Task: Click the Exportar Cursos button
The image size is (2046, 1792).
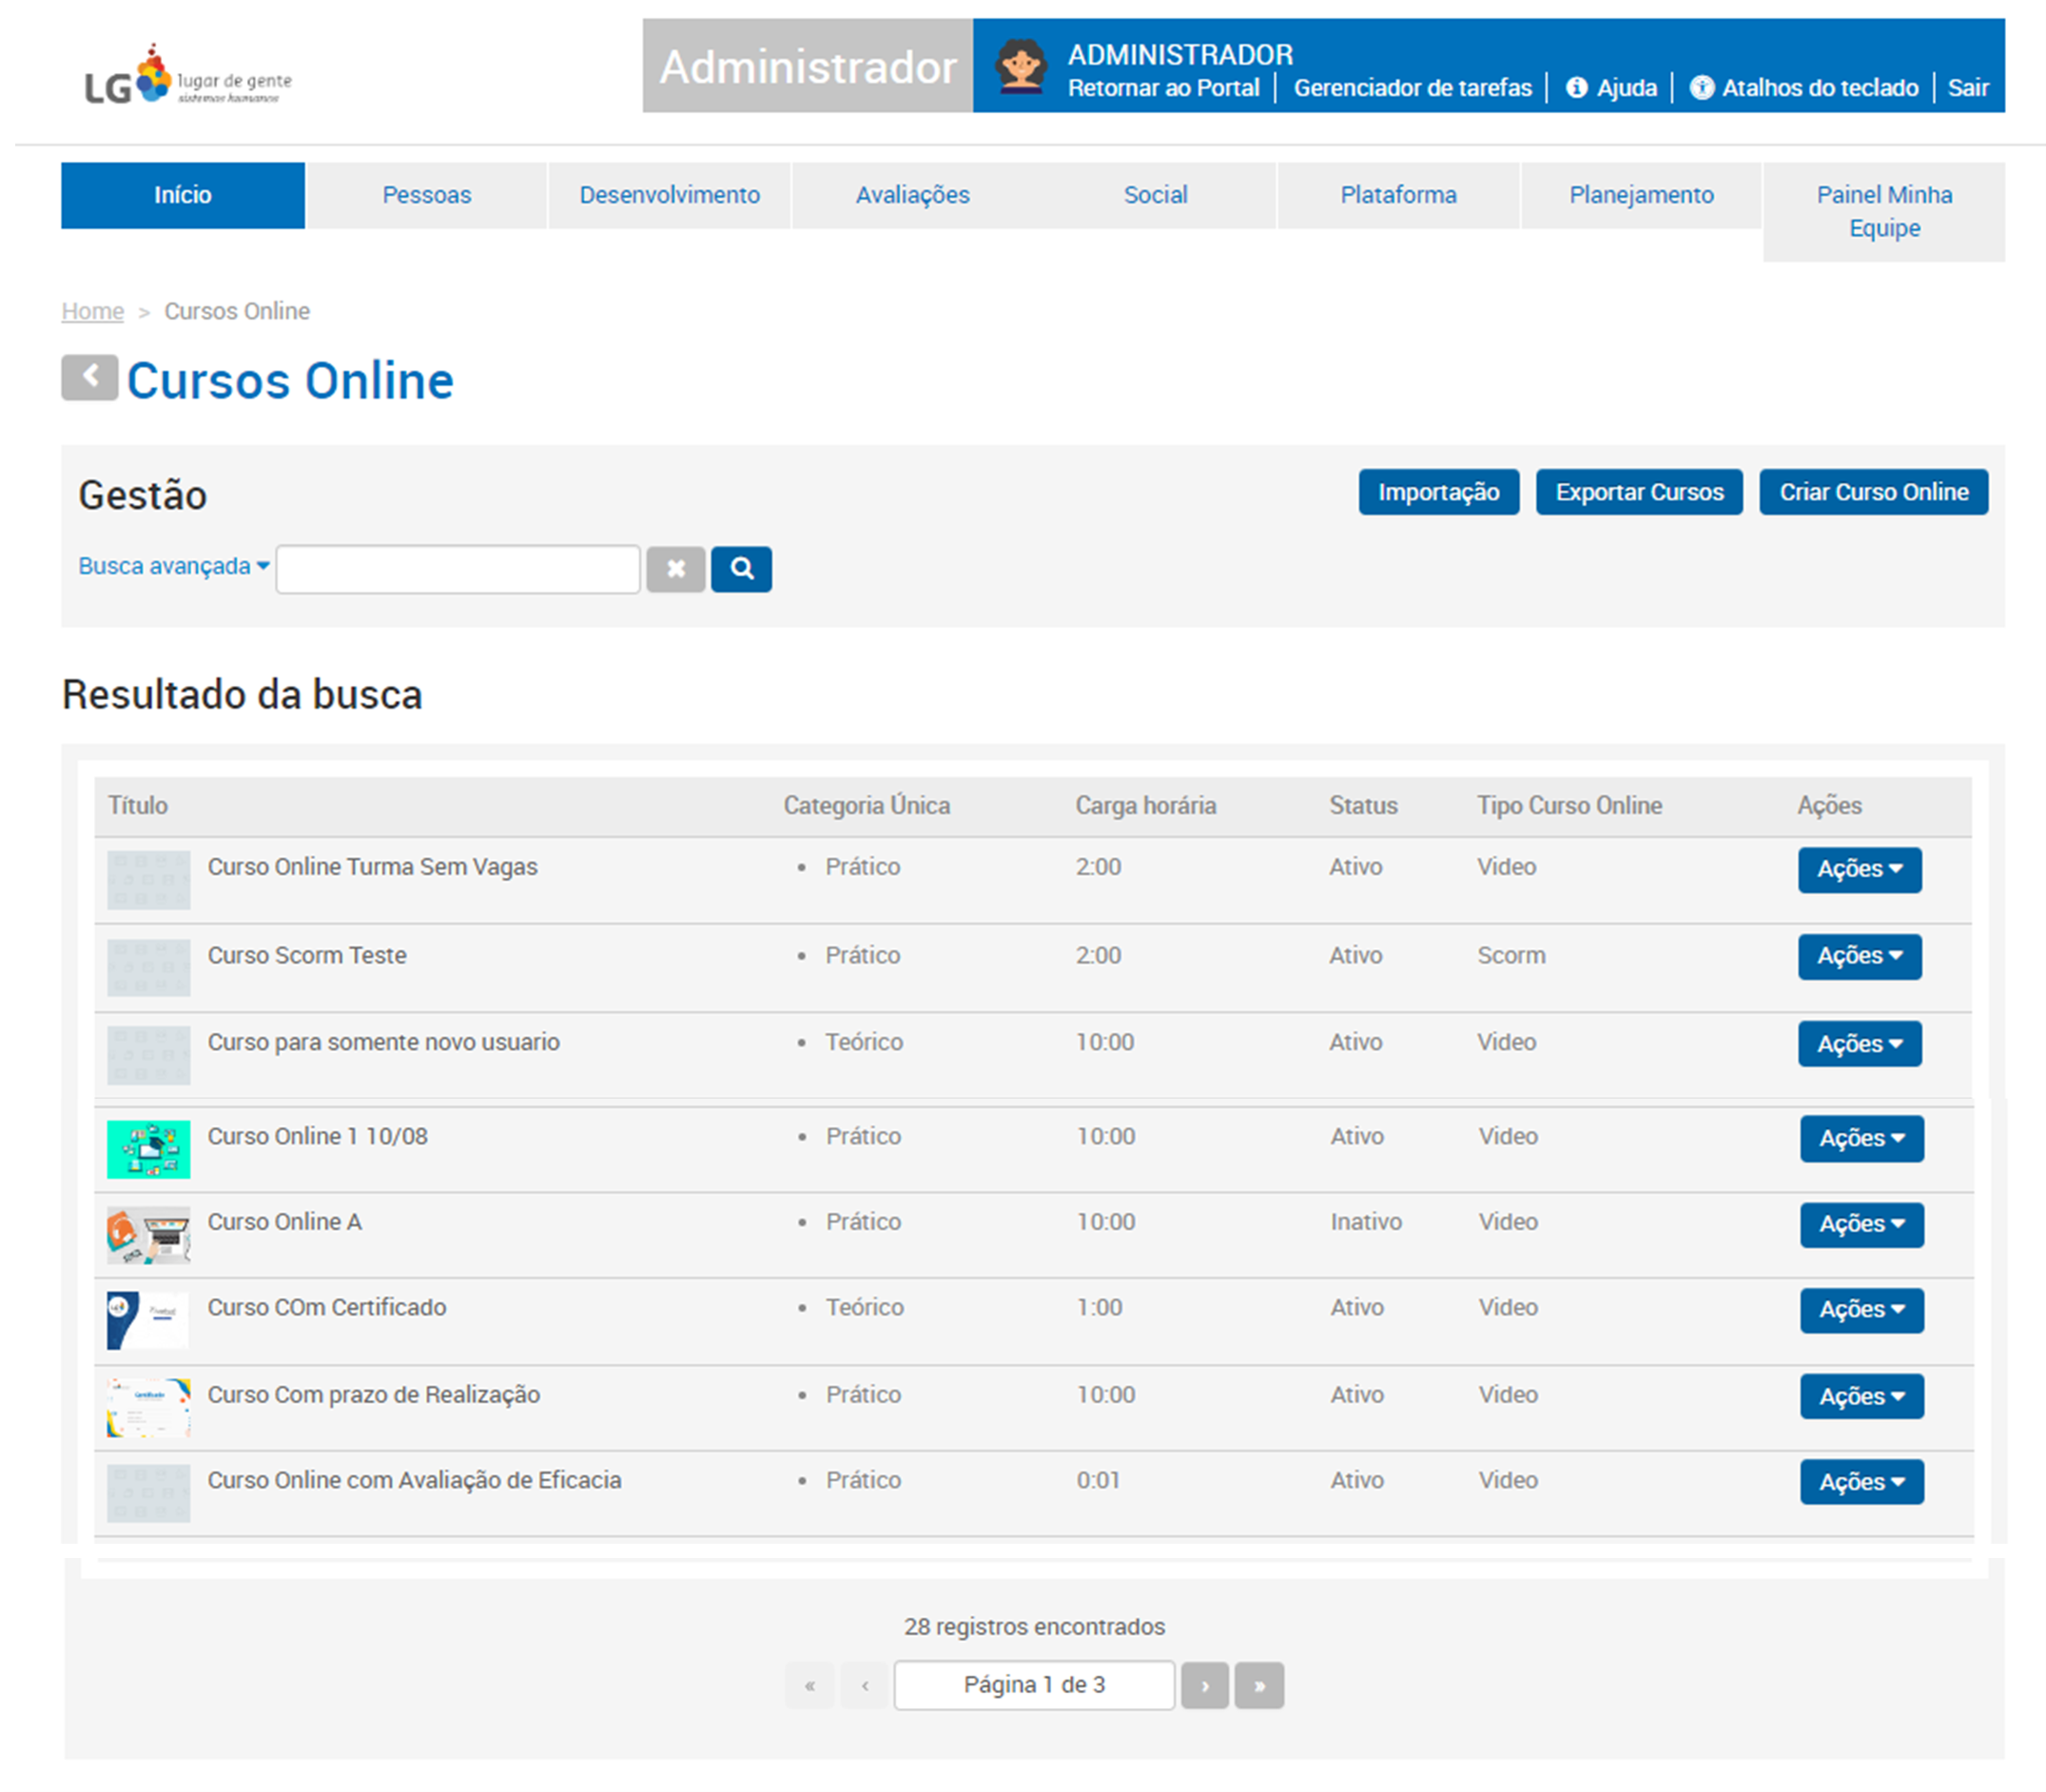Action: [x=1639, y=492]
